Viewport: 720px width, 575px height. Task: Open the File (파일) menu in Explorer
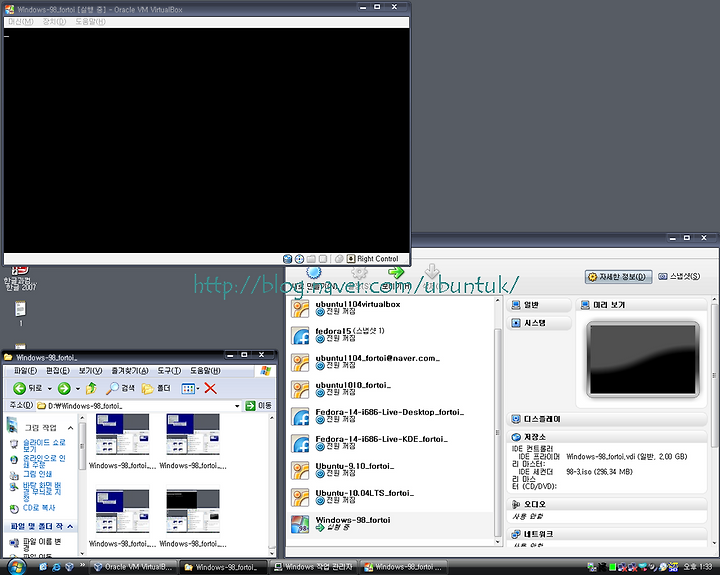click(x=25, y=371)
